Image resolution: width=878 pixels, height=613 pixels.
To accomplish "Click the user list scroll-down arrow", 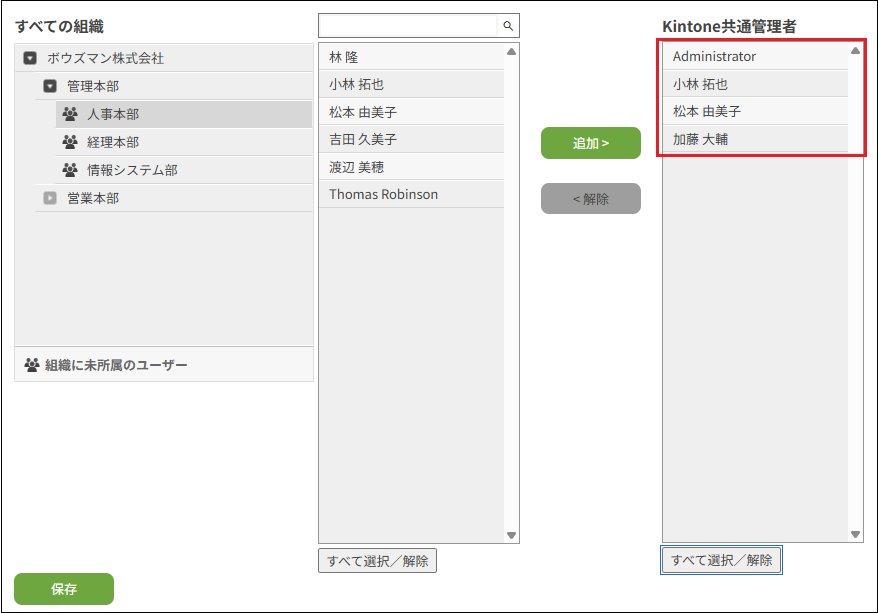I will tap(511, 535).
